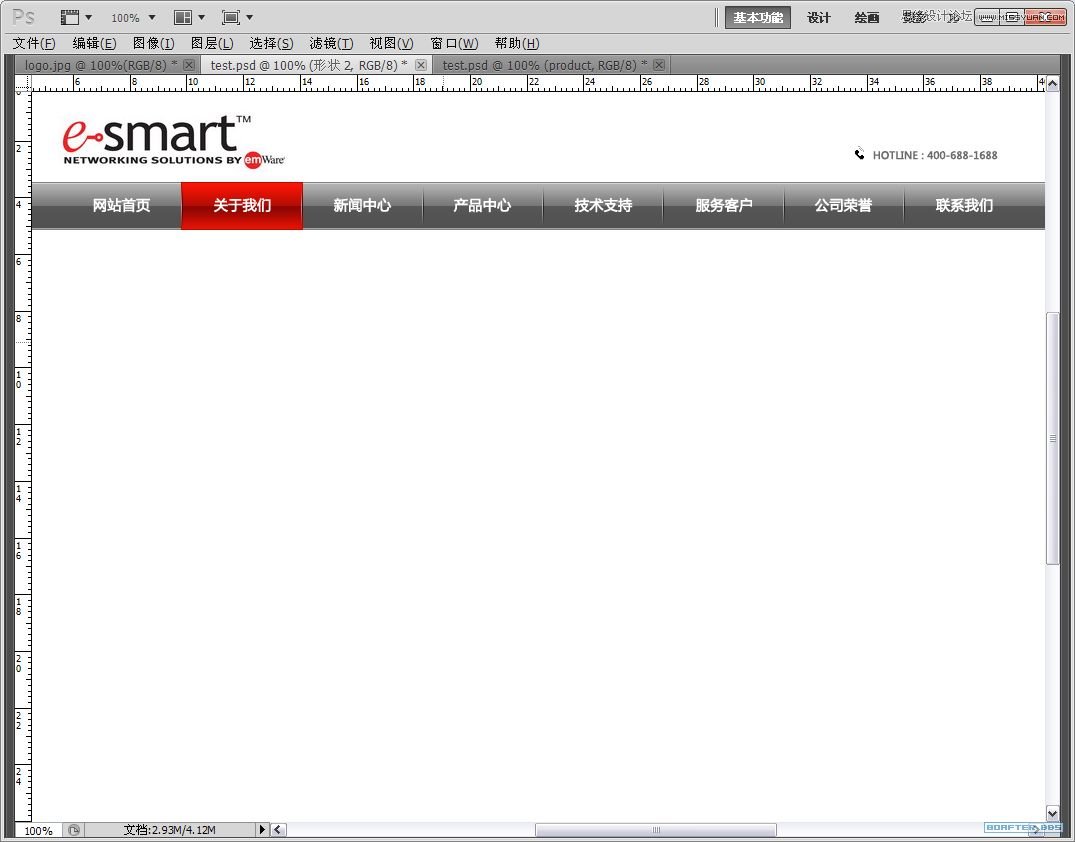Select the 设计 workspace button
This screenshot has height=842, width=1075.
coord(819,18)
